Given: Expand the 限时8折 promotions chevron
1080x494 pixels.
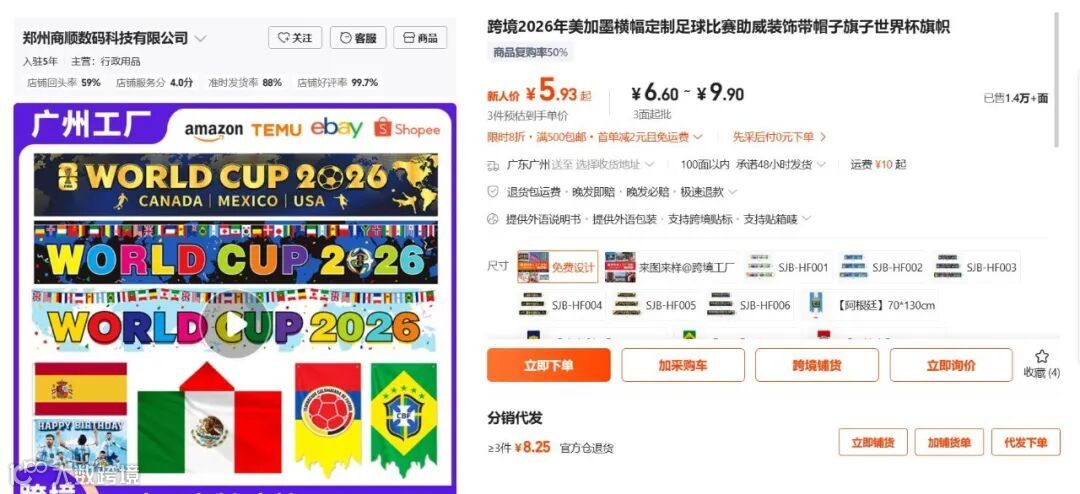Looking at the screenshot, I should [x=698, y=137].
